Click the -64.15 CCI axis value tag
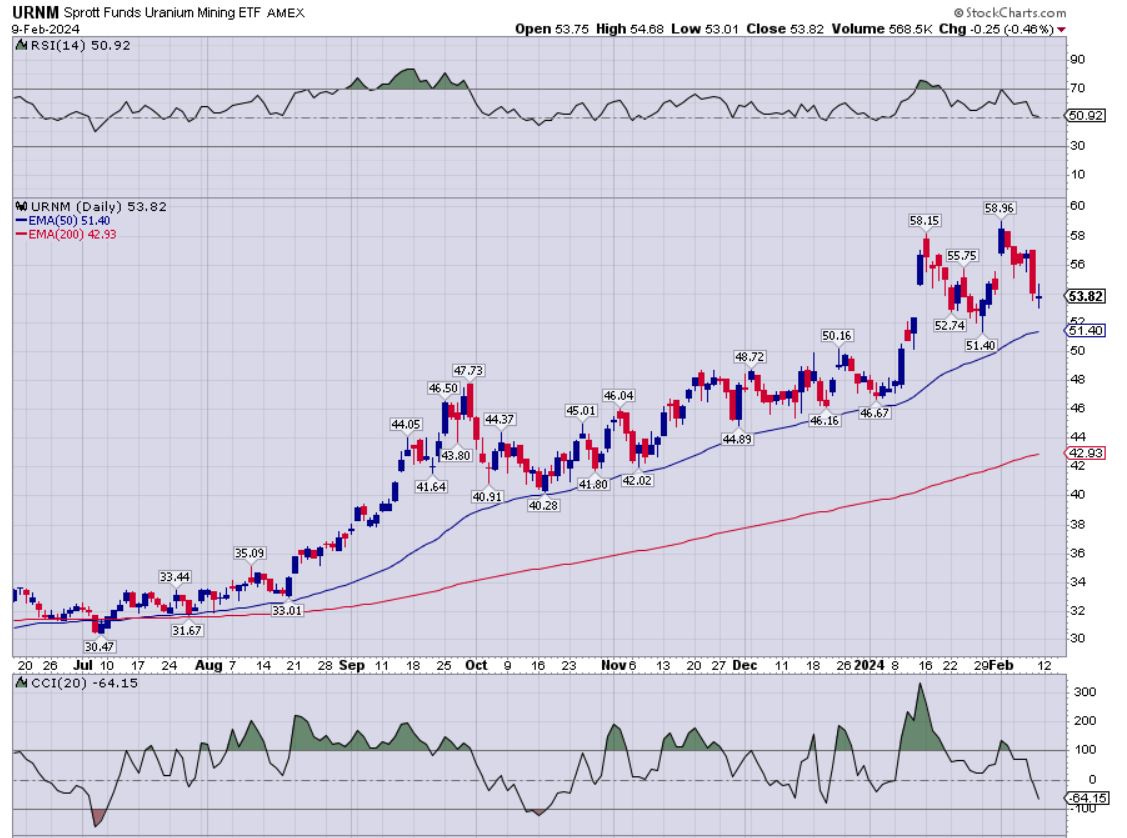 click(1087, 798)
